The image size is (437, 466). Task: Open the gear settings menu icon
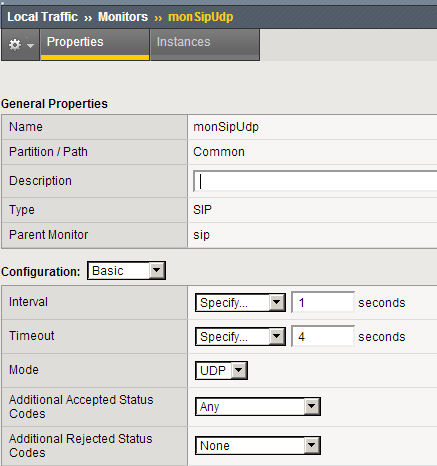pyautogui.click(x=15, y=45)
